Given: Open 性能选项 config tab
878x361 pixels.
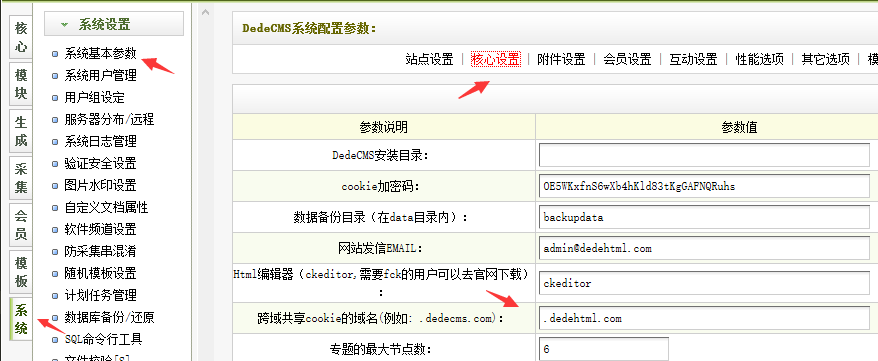Looking at the screenshot, I should tap(759, 59).
